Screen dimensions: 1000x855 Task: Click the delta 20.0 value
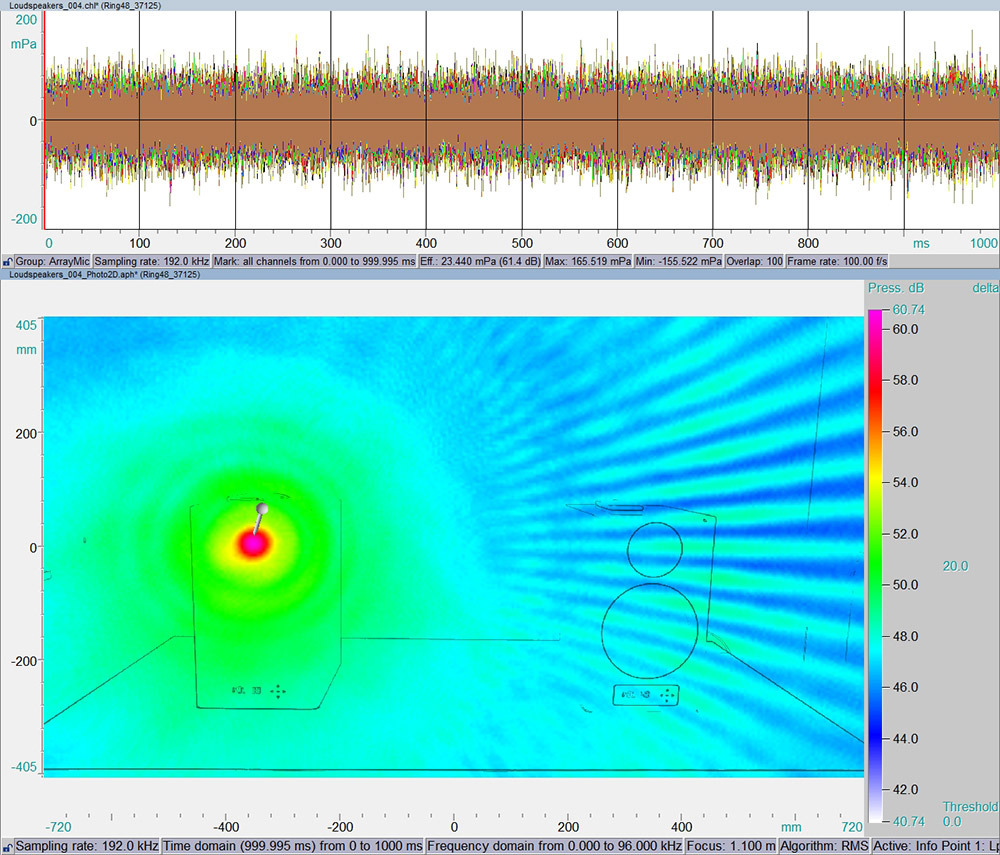coord(955,566)
